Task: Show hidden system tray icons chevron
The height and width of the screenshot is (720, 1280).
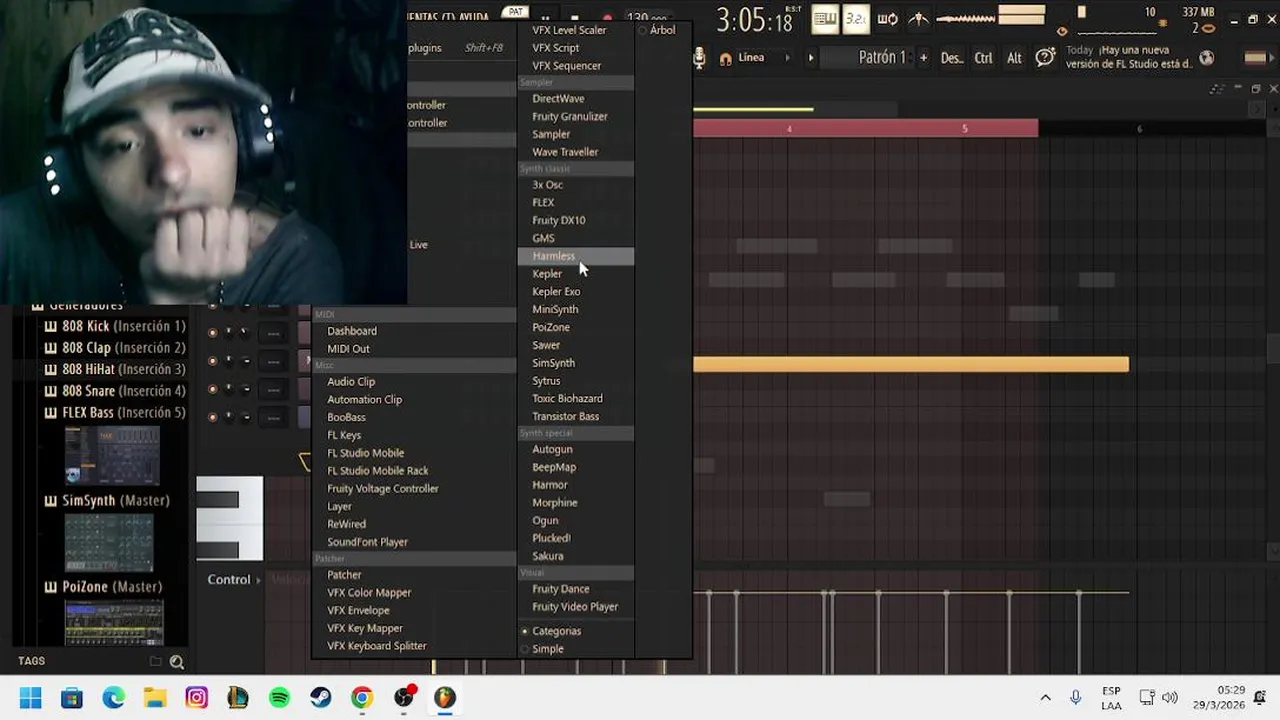Action: (x=1046, y=698)
